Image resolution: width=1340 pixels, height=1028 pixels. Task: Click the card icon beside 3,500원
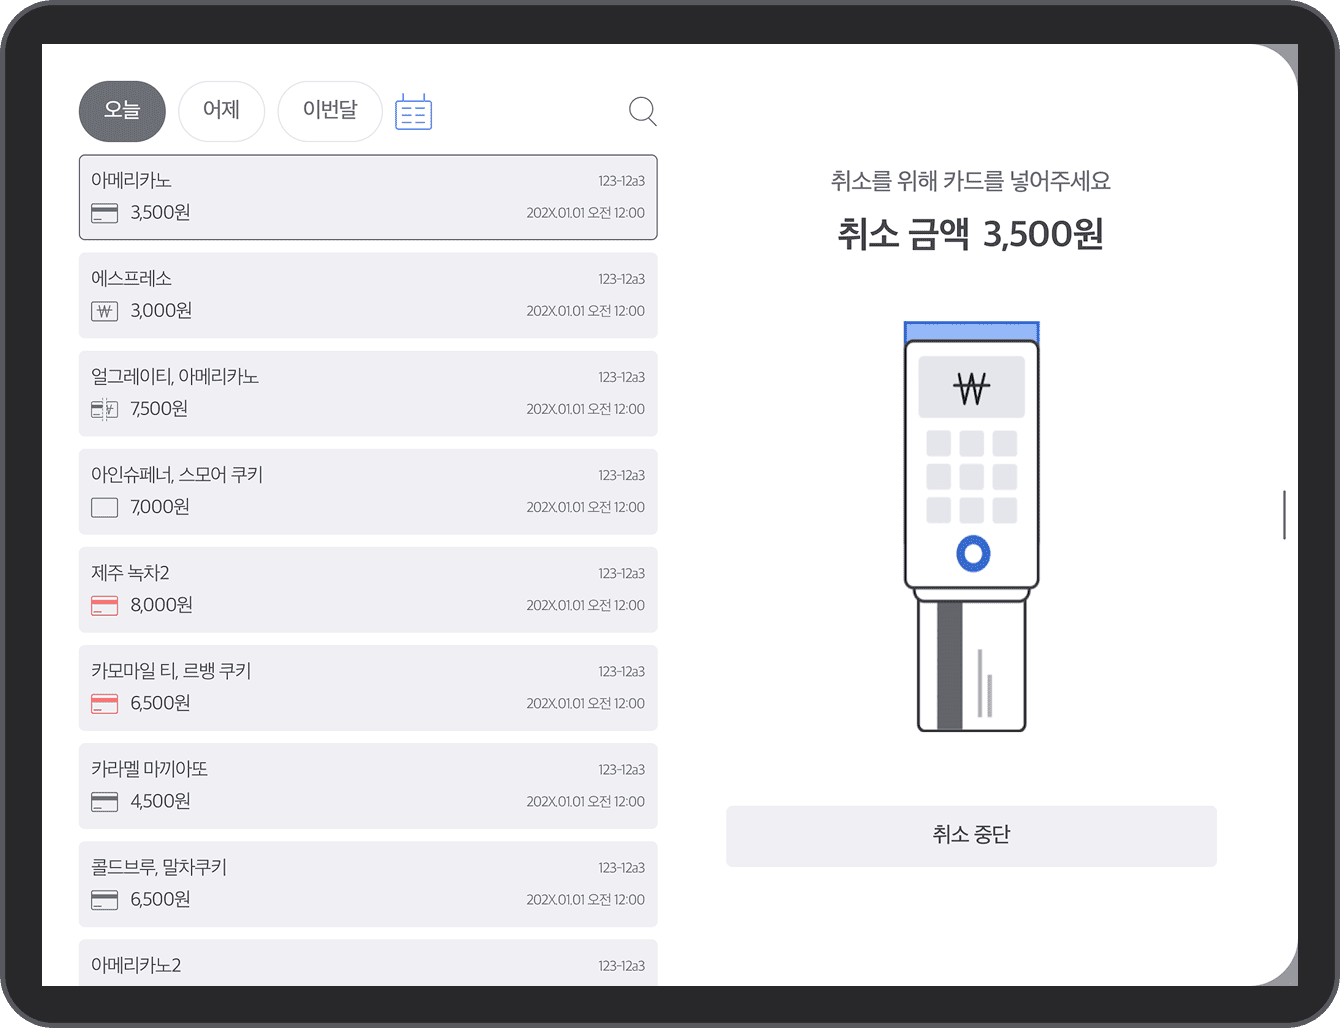(104, 213)
